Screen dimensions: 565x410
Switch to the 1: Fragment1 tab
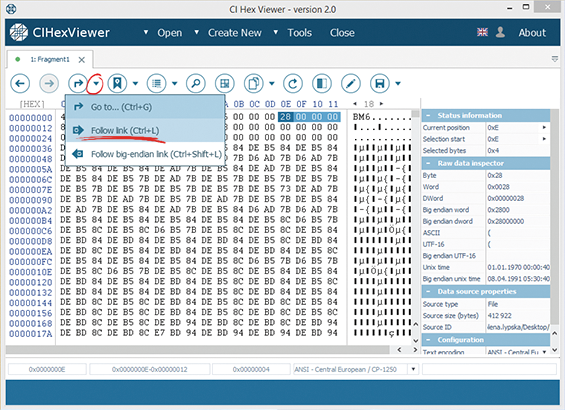50,59
